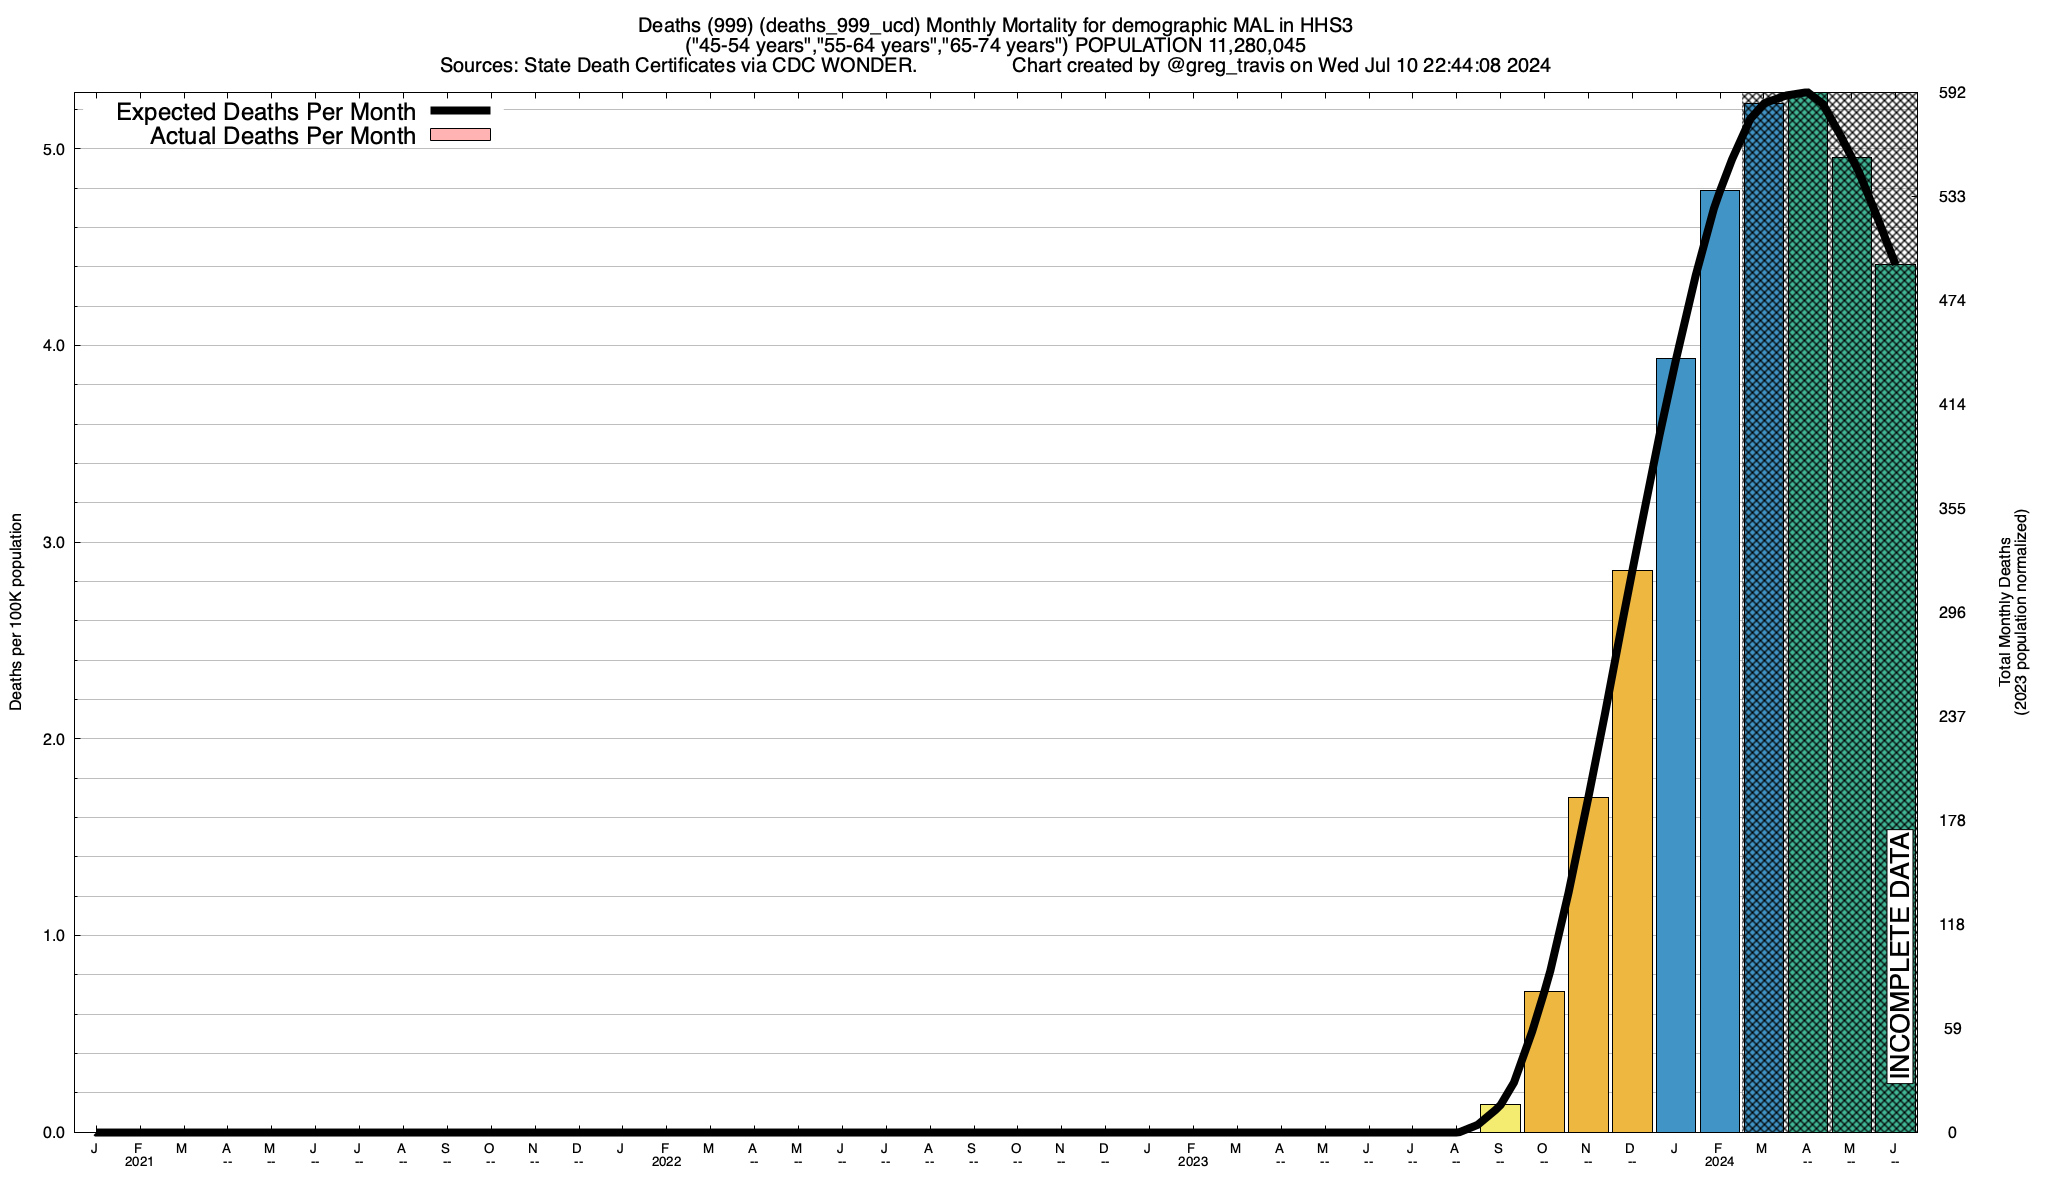The image size is (2048, 1200).
Task: Click the 'F' month label above 2021
Action: click(x=138, y=1148)
